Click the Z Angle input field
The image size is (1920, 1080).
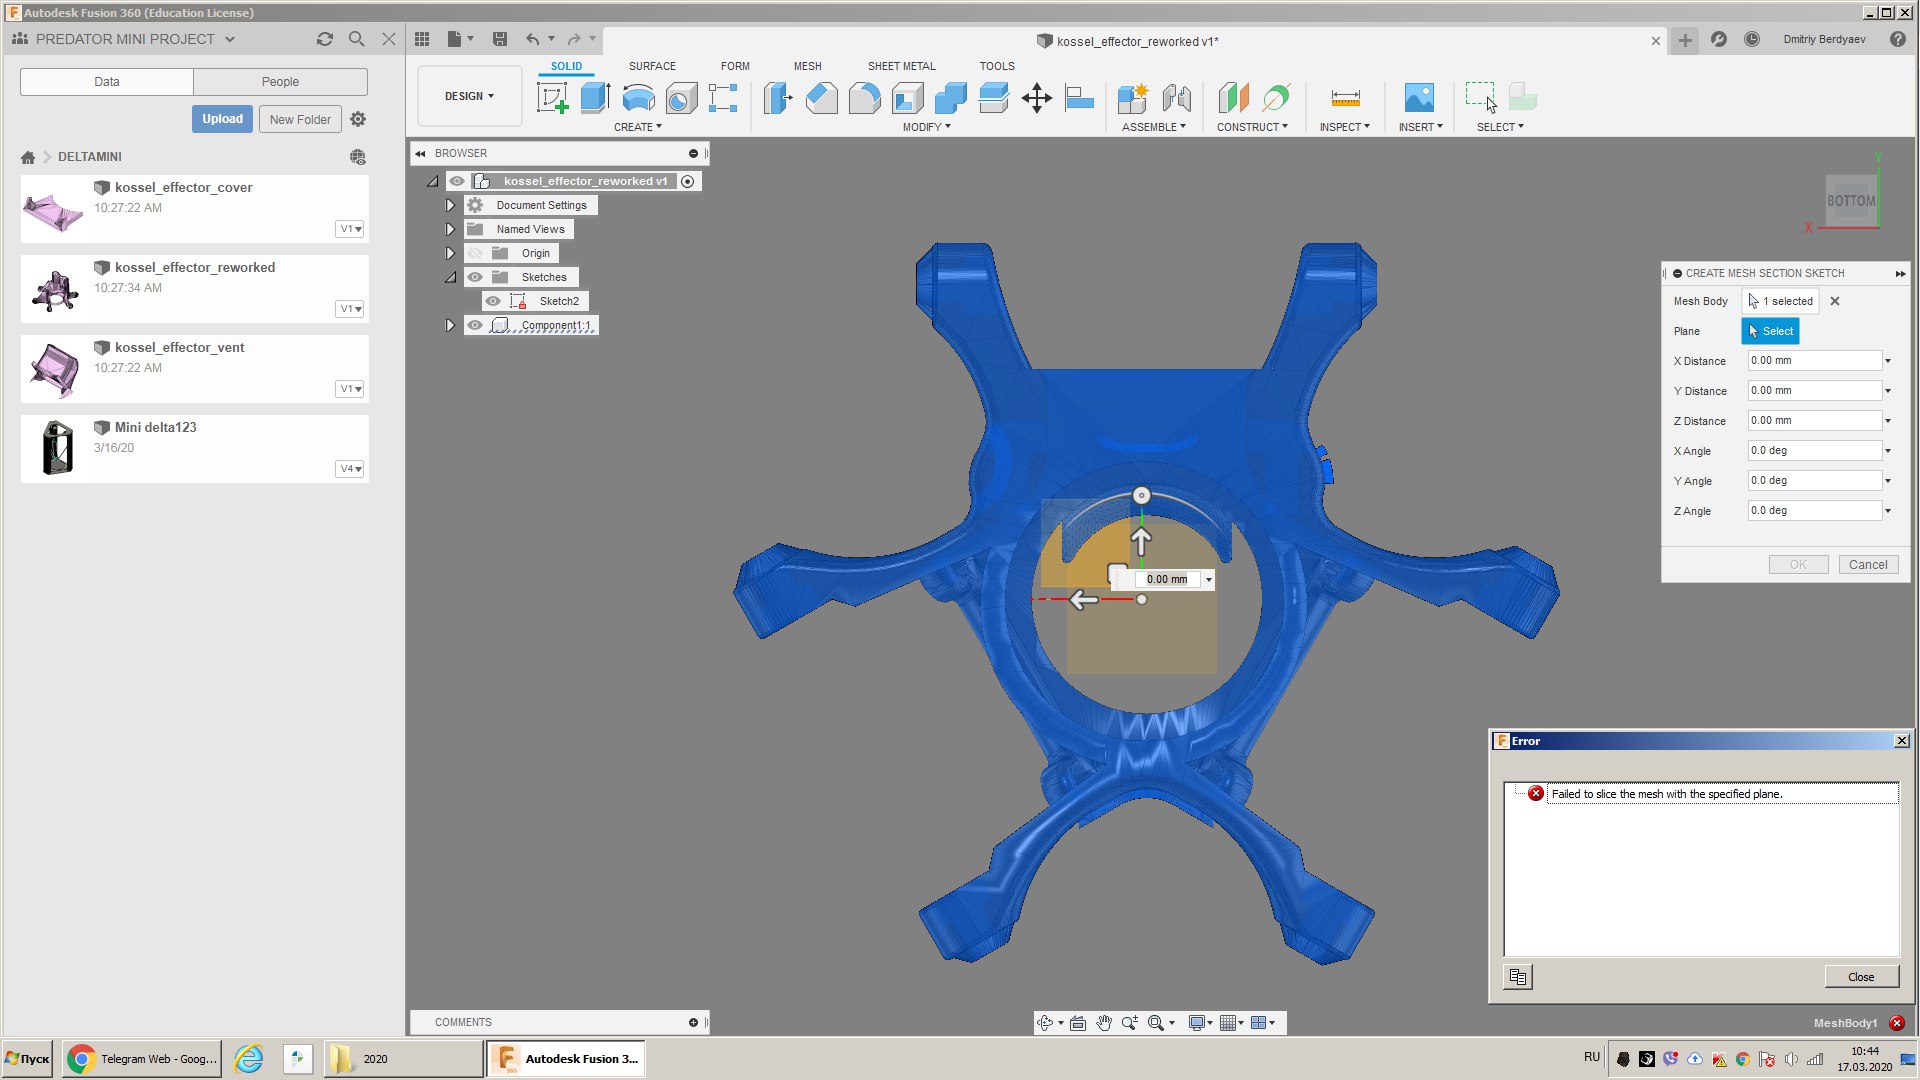(x=1814, y=511)
